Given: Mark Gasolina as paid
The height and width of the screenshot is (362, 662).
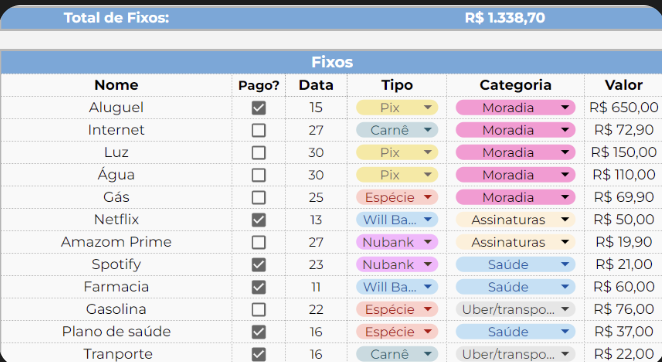Looking at the screenshot, I should click(258, 309).
